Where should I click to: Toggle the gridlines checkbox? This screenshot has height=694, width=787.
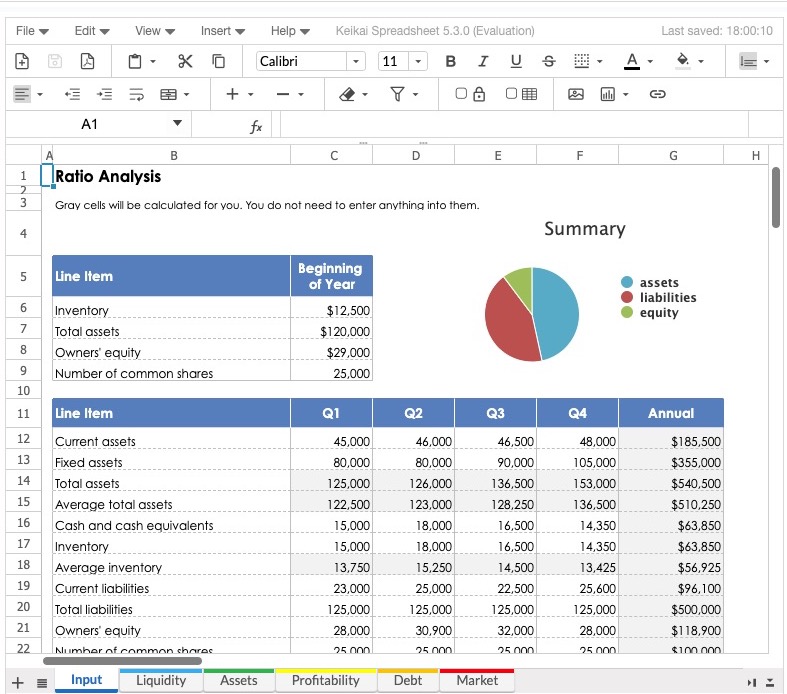[511, 93]
